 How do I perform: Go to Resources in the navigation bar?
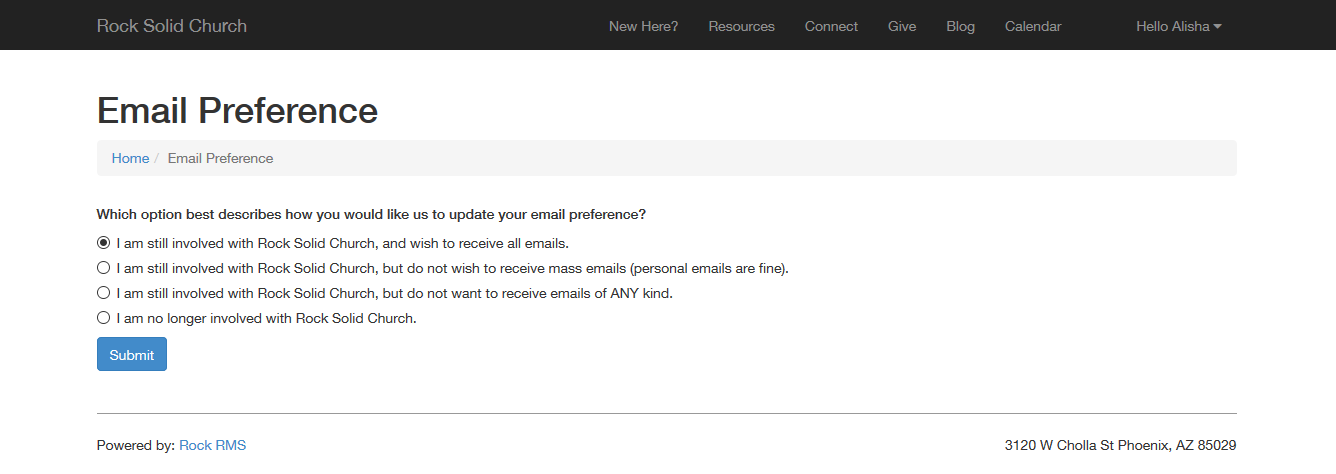coord(741,26)
